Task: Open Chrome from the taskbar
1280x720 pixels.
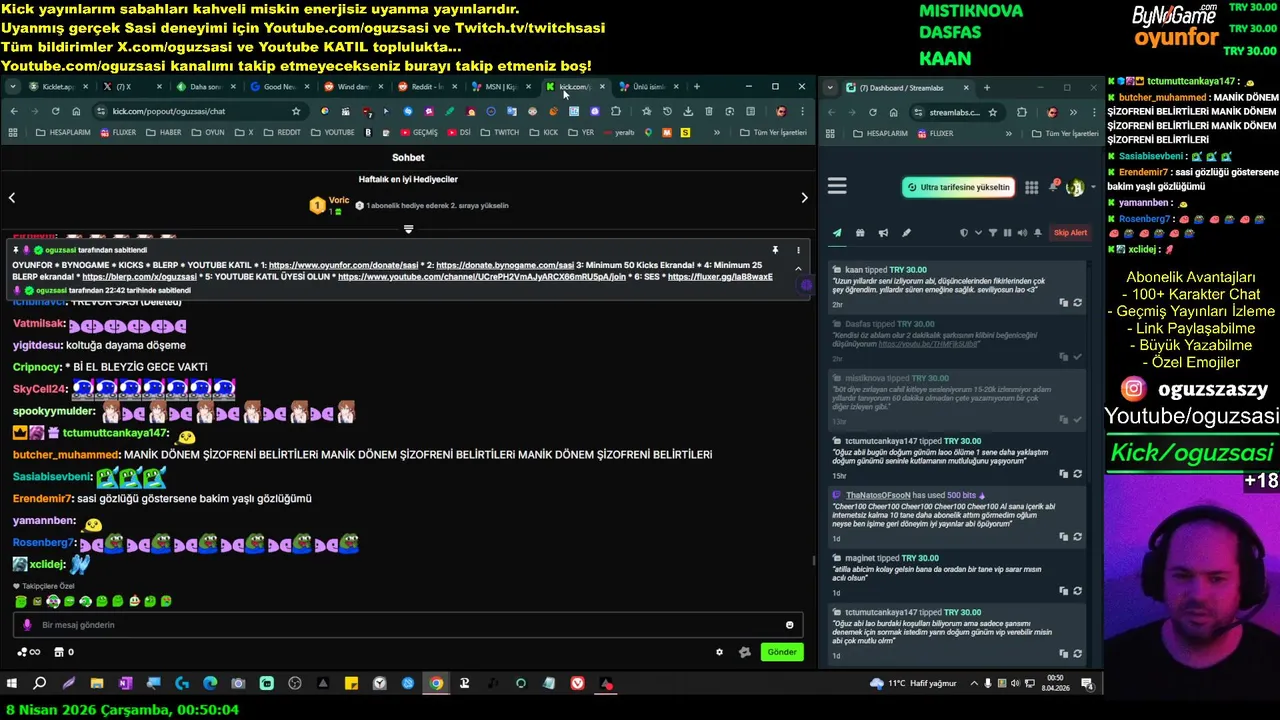Action: (x=436, y=684)
